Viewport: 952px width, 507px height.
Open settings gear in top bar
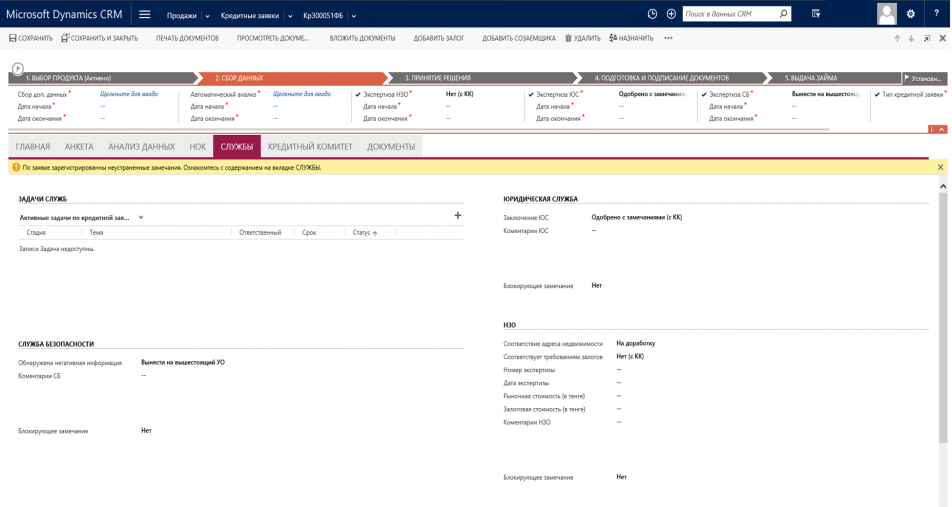[910, 14]
